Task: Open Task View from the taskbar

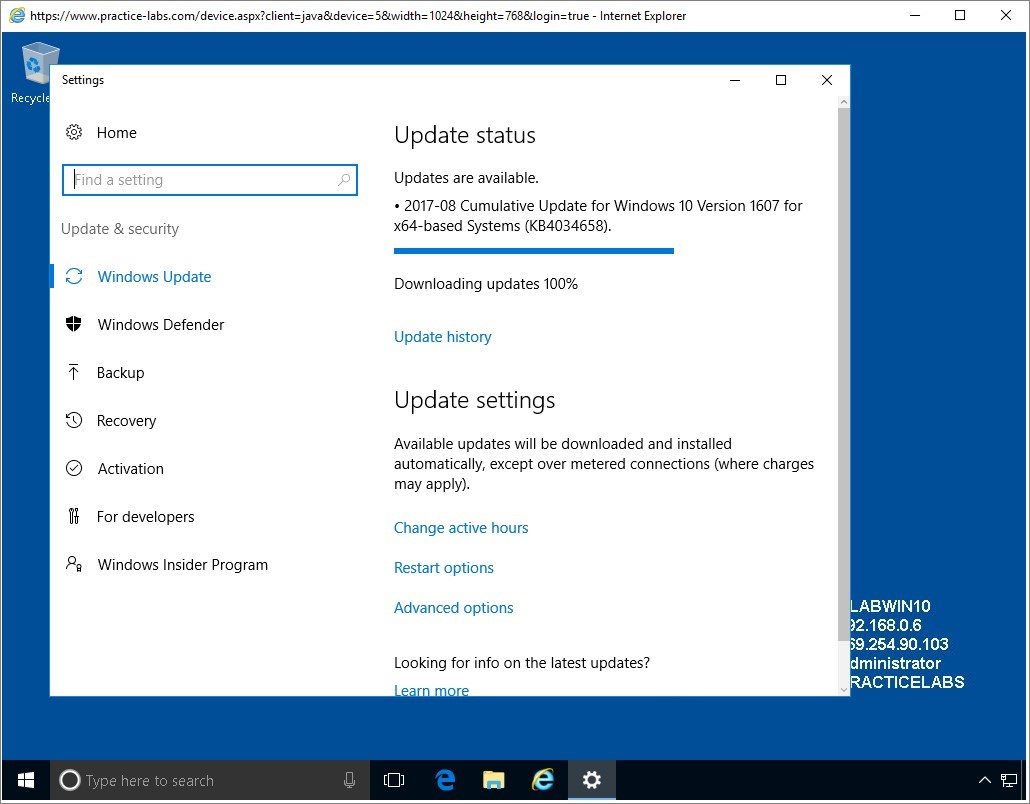Action: pos(394,780)
